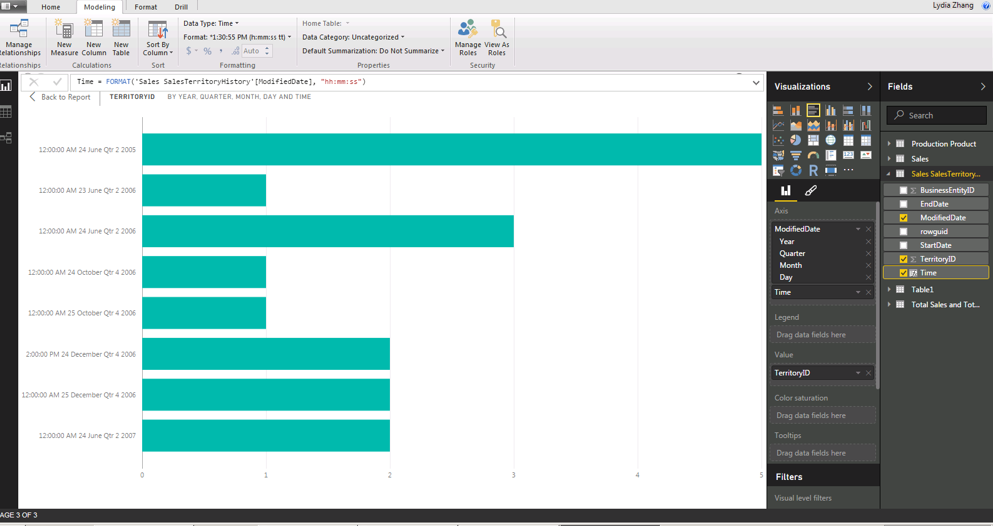Open more visualizations via ellipsis
Image resolution: width=997 pixels, height=526 pixels.
848,170
